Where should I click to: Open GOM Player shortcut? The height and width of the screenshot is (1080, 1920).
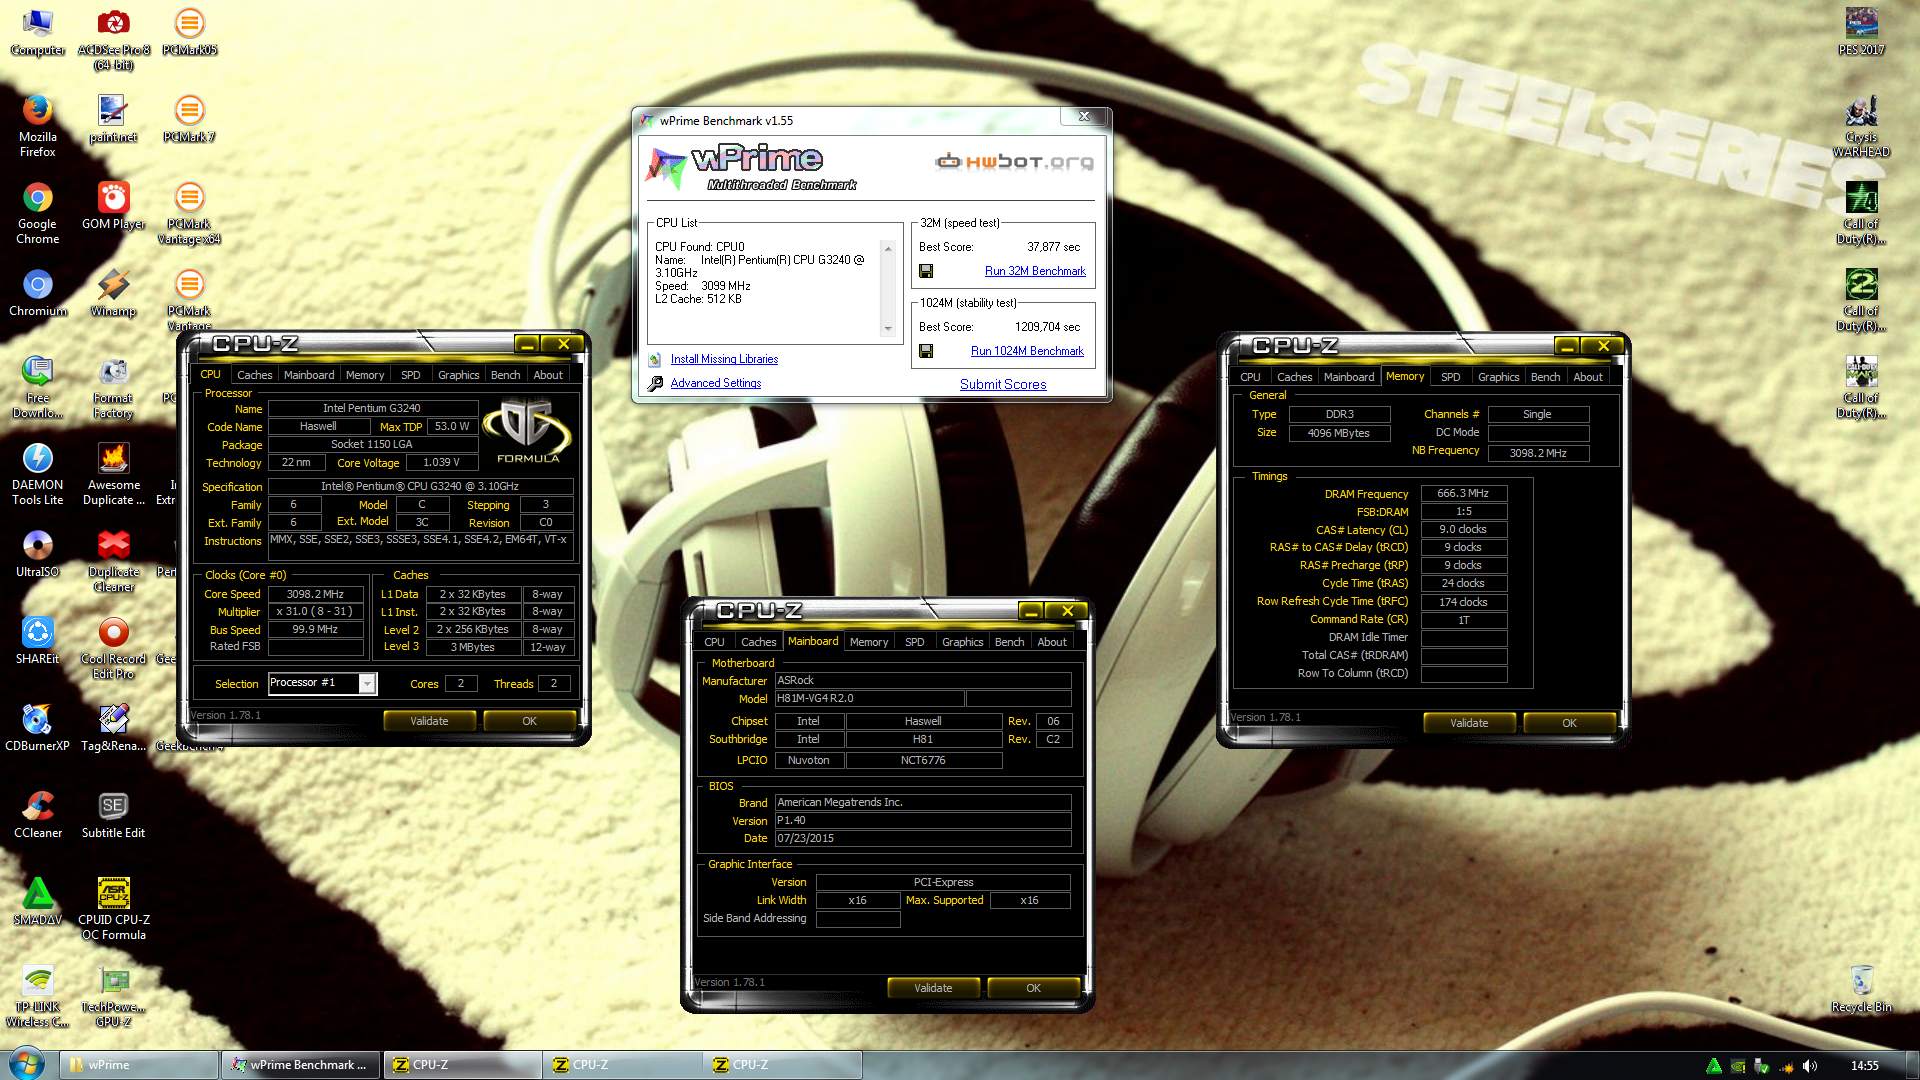[x=113, y=206]
